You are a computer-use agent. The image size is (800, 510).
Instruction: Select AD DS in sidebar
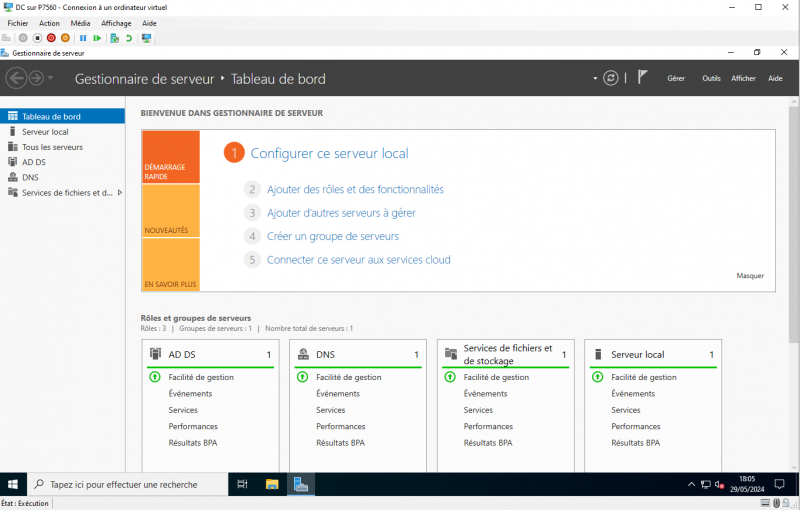click(x=62, y=162)
